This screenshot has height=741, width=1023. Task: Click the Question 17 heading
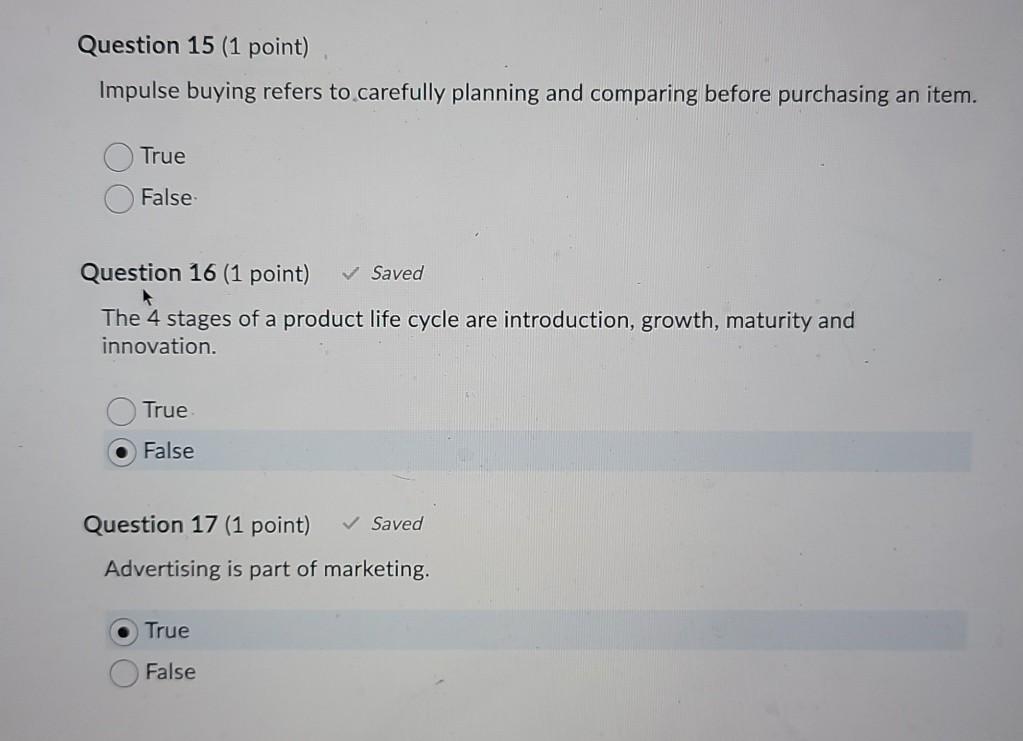tap(195, 523)
